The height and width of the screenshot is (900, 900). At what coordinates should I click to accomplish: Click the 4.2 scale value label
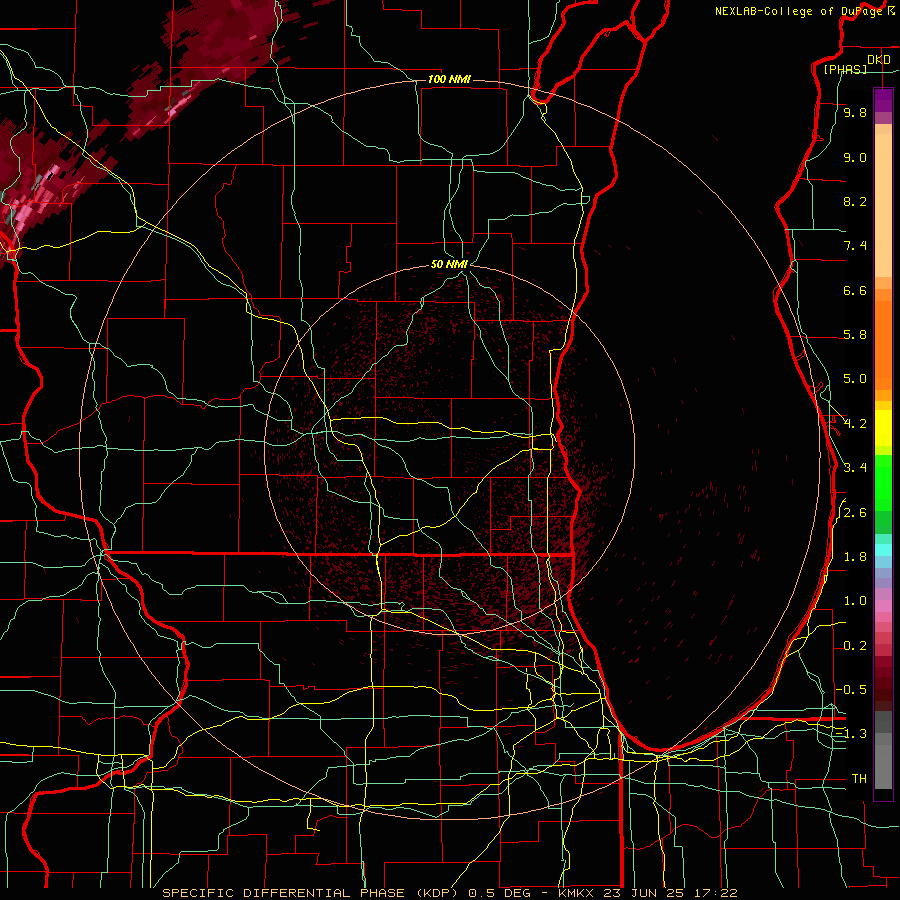point(855,424)
